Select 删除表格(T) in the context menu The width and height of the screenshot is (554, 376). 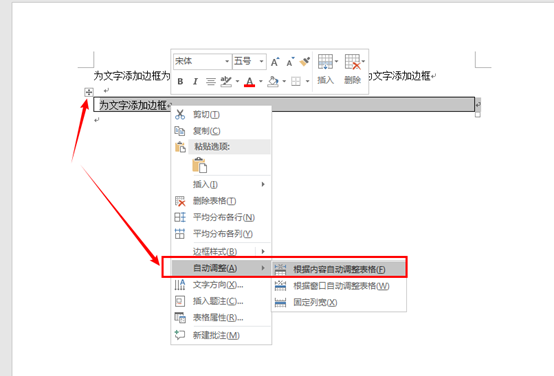[221, 201]
